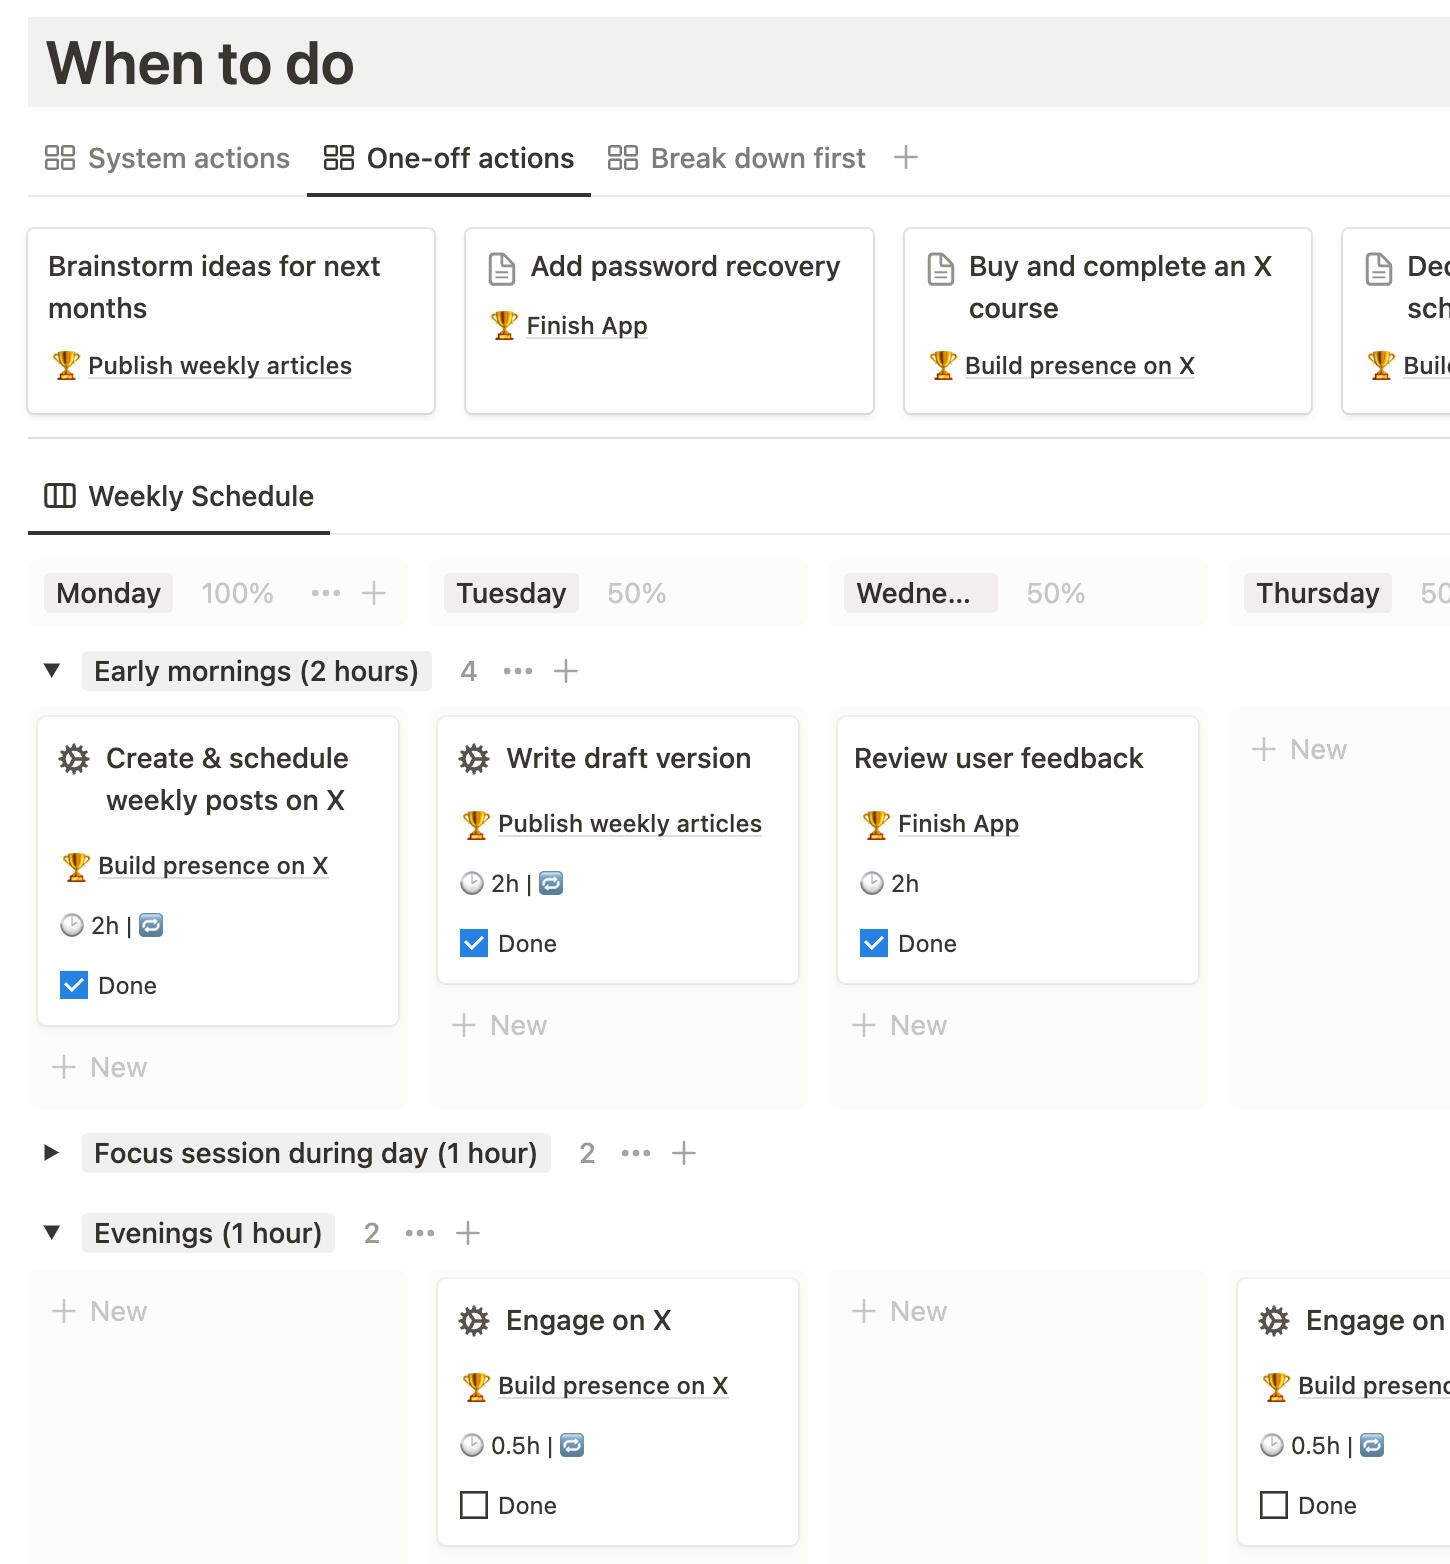Uncheck Done on Review user feedback card
The image size is (1450, 1564).
(x=873, y=943)
